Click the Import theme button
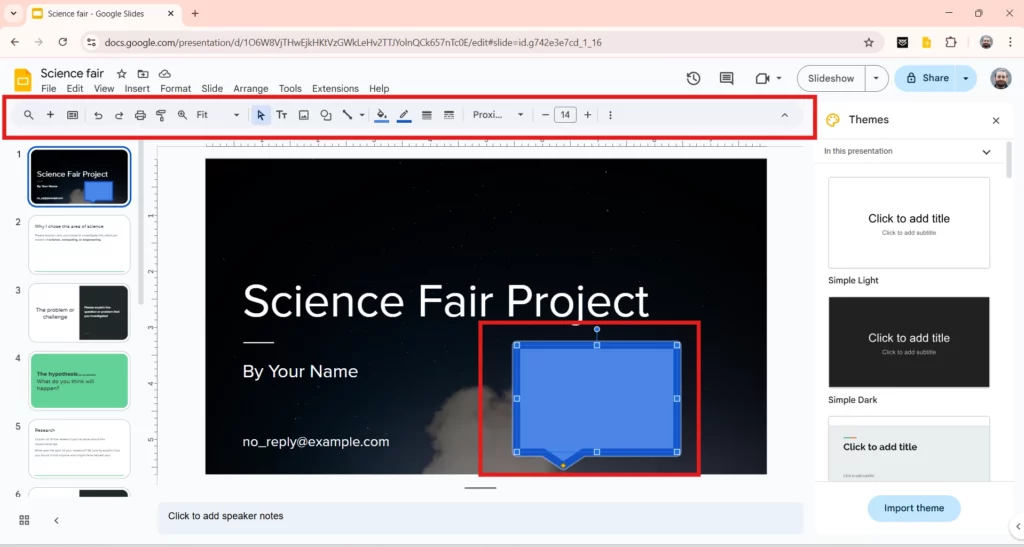The height and width of the screenshot is (547, 1024). (x=914, y=508)
